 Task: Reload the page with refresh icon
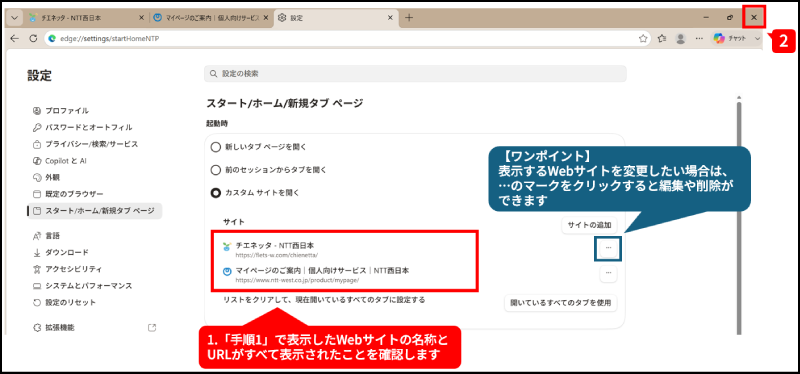pyautogui.click(x=33, y=38)
